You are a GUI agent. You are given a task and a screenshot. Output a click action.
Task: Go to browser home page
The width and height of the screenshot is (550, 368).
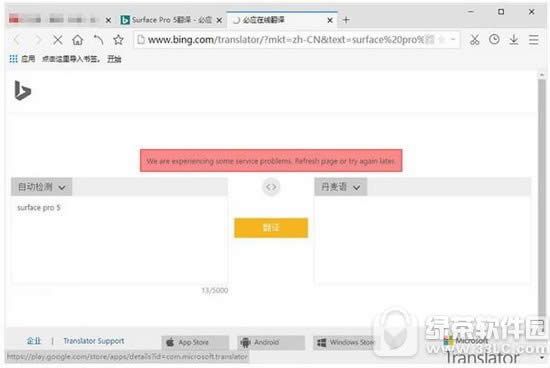78,40
